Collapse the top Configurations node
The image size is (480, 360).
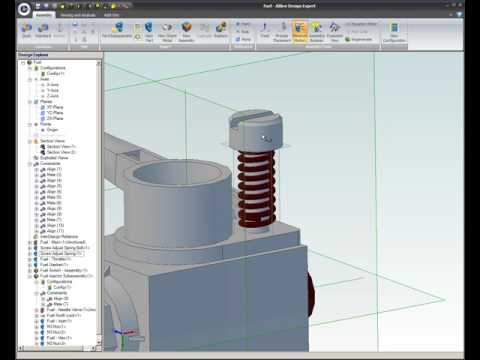coord(30,68)
